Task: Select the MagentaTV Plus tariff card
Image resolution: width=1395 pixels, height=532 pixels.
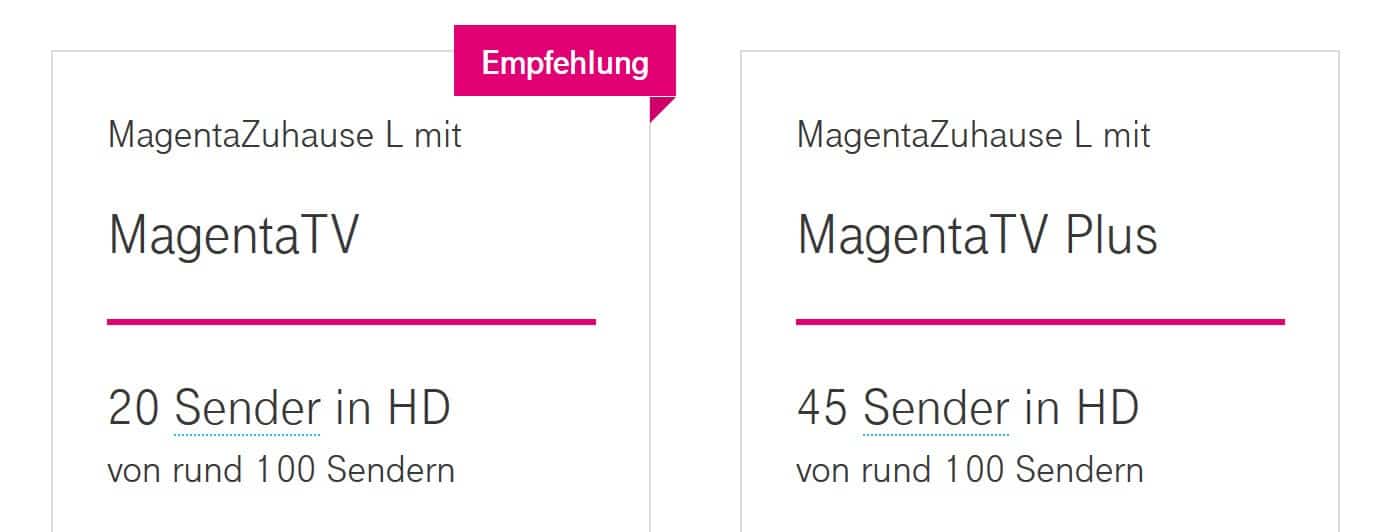Action: click(x=1040, y=291)
